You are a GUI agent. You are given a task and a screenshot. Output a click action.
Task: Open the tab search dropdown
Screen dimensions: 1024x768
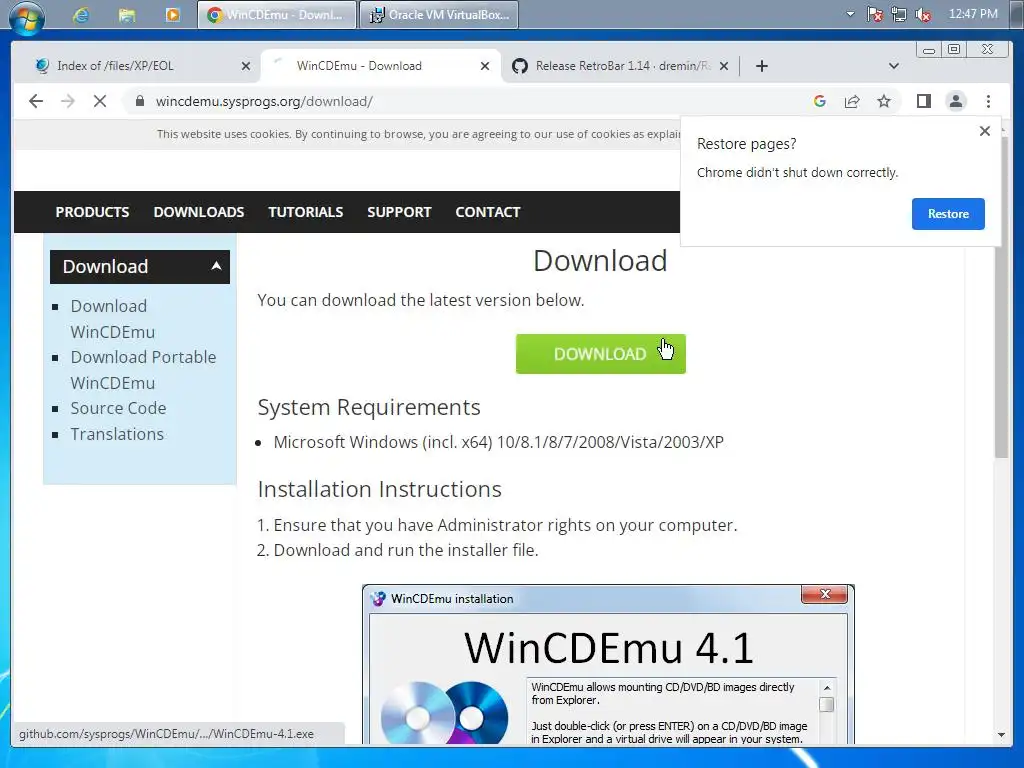click(894, 66)
